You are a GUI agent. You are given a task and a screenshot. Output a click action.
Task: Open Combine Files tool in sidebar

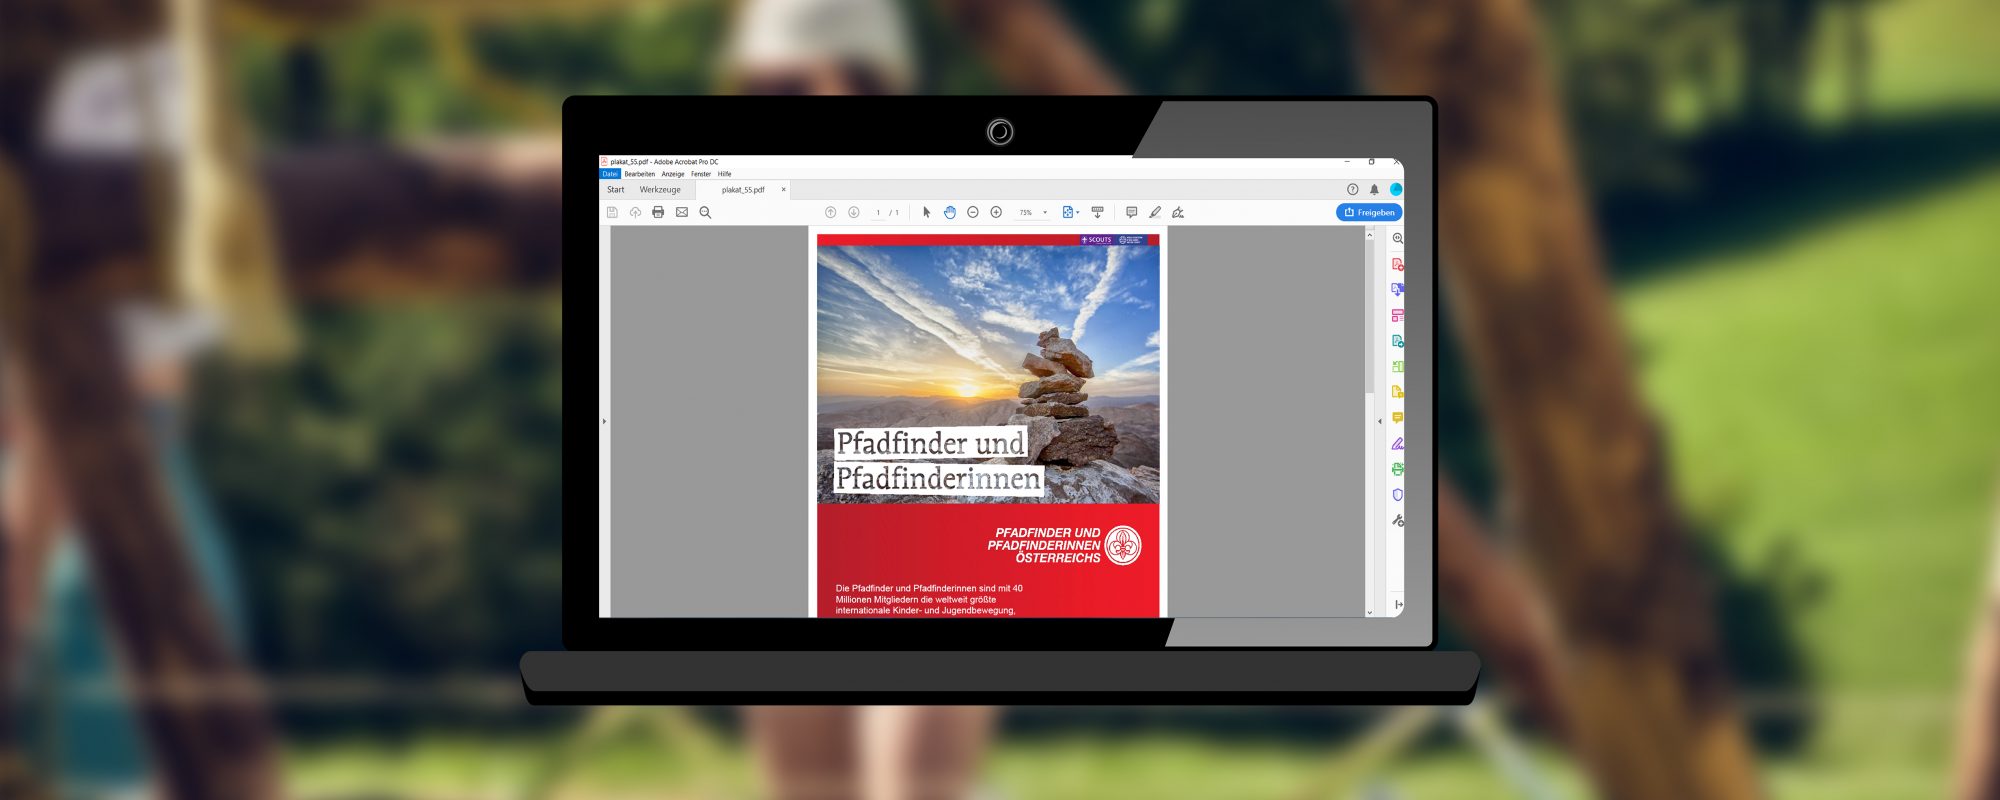1398,290
